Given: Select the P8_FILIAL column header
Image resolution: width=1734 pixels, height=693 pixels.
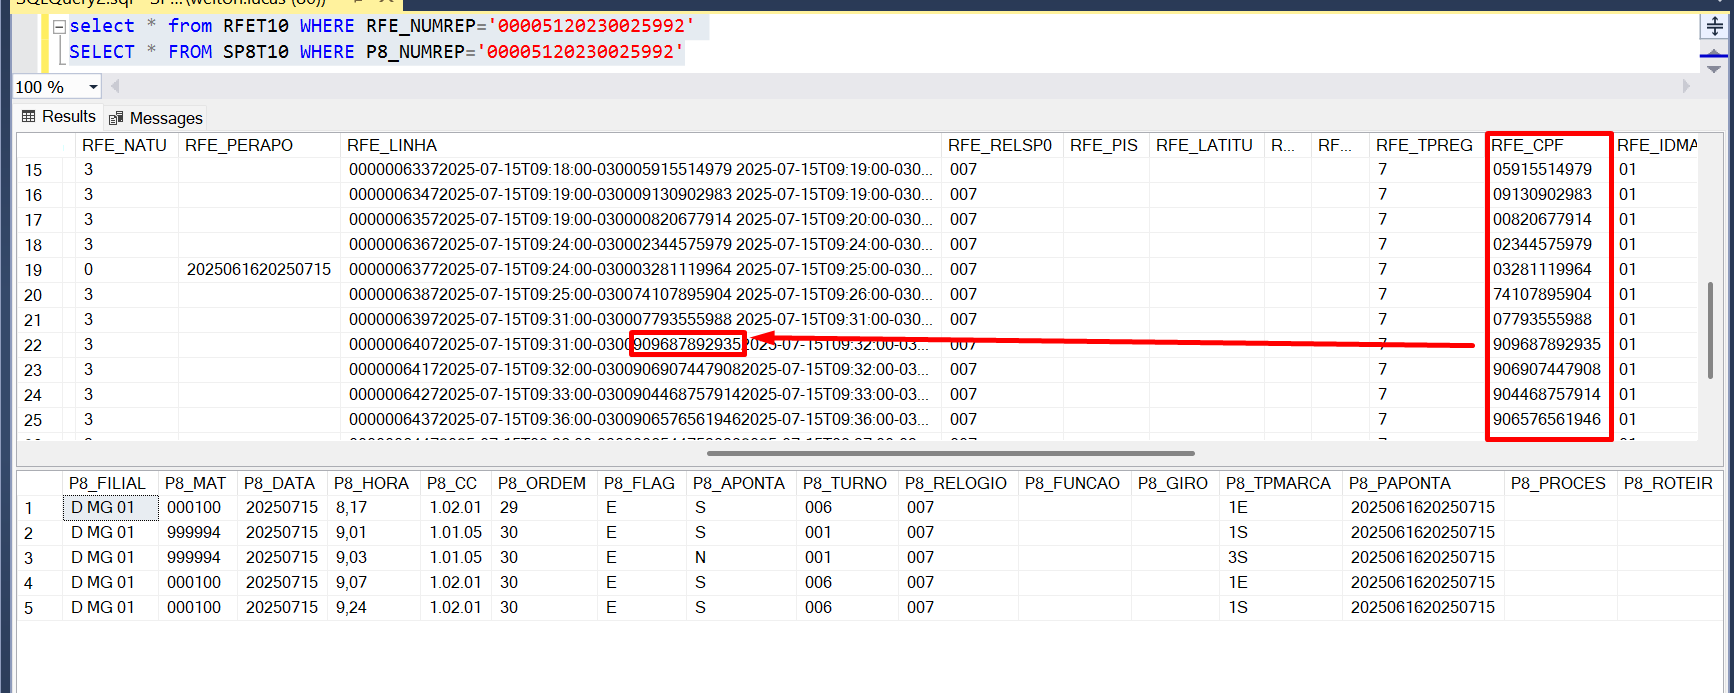Looking at the screenshot, I should [108, 484].
